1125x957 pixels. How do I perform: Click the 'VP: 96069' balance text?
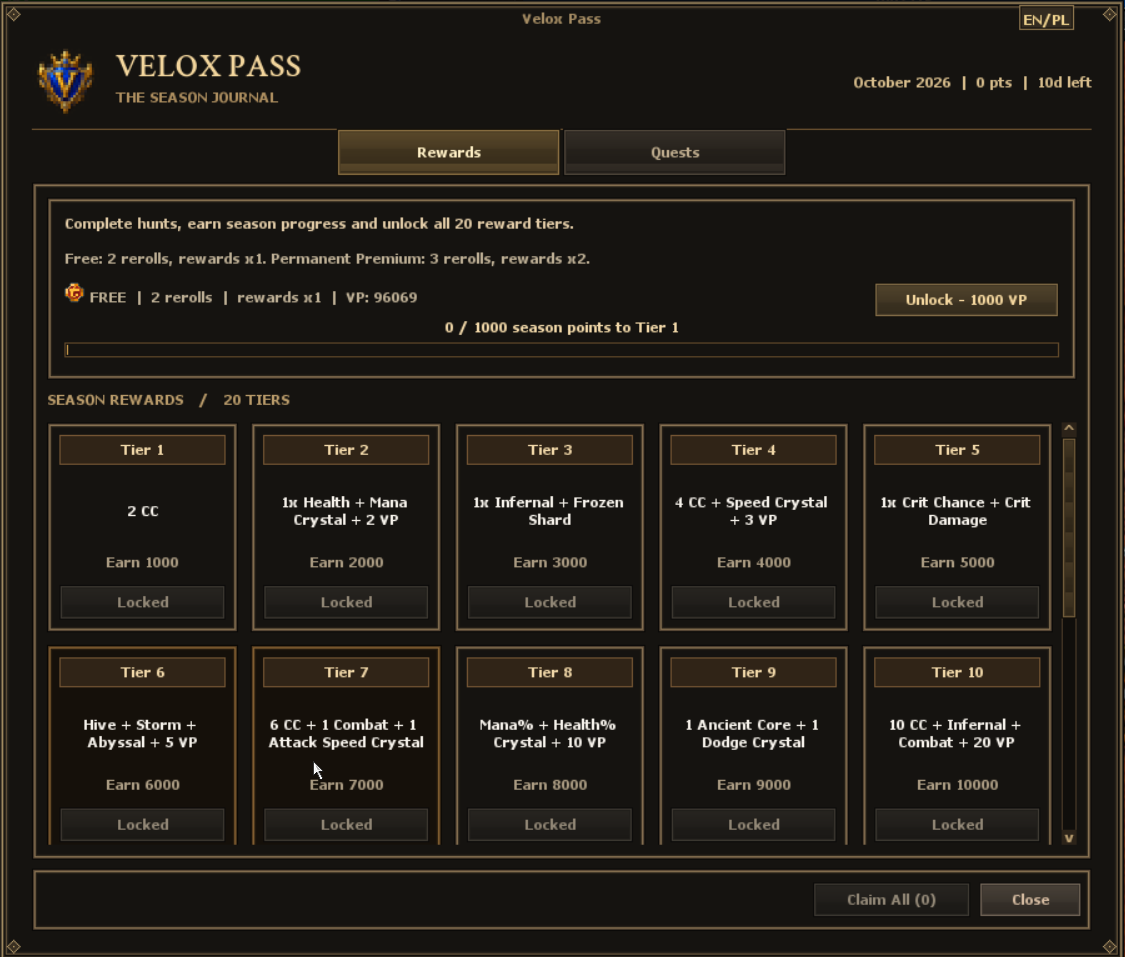(x=381, y=297)
